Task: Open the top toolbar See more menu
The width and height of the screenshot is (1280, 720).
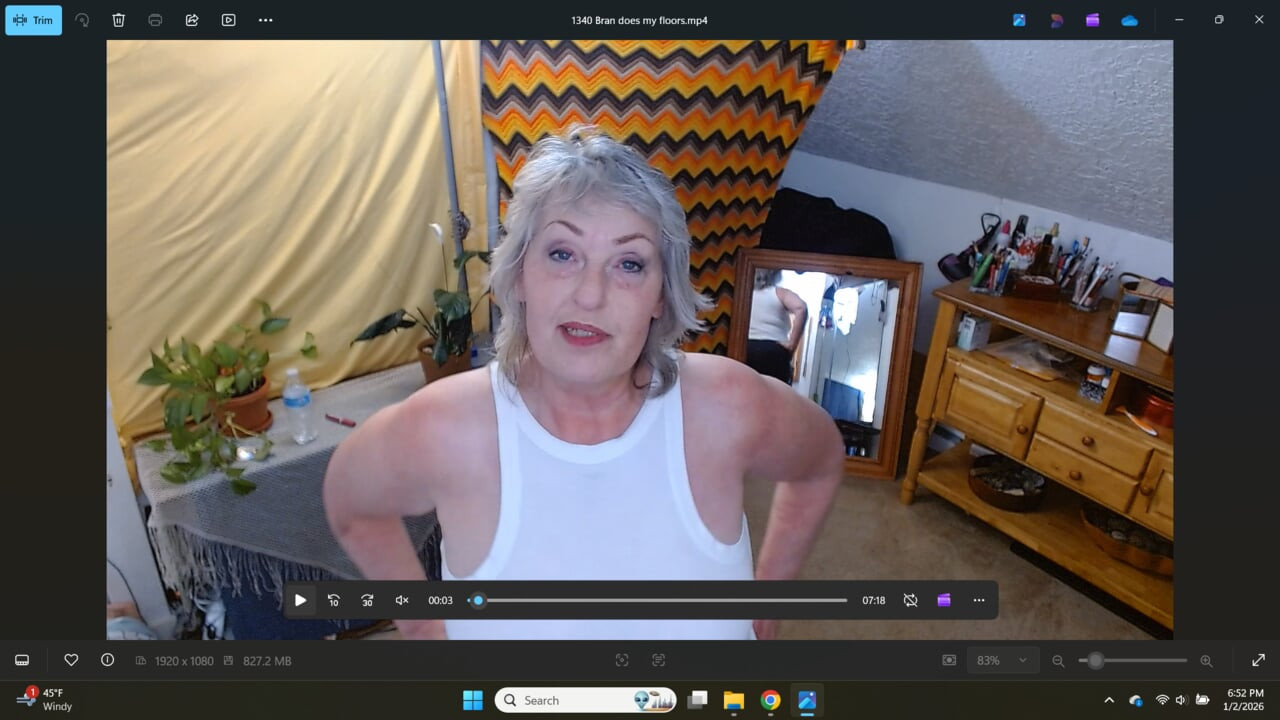Action: 265,20
